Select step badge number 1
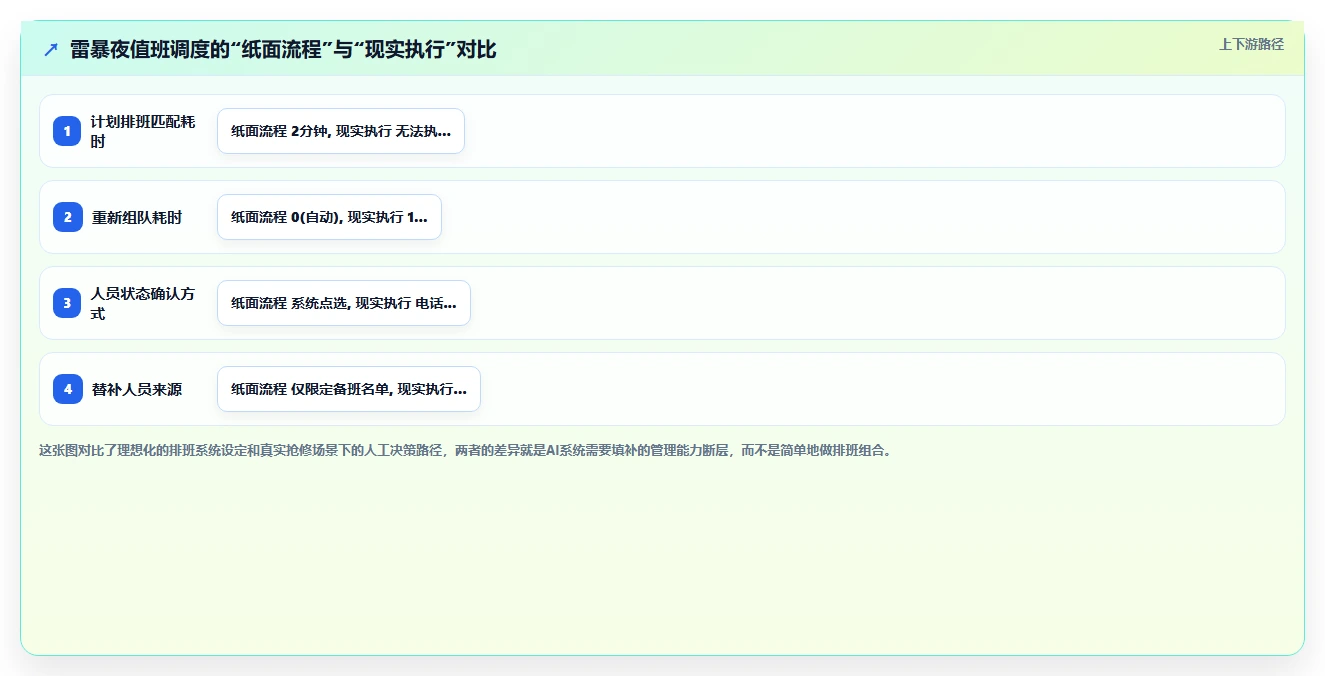Viewport: 1325px width, 676px height. 68,131
